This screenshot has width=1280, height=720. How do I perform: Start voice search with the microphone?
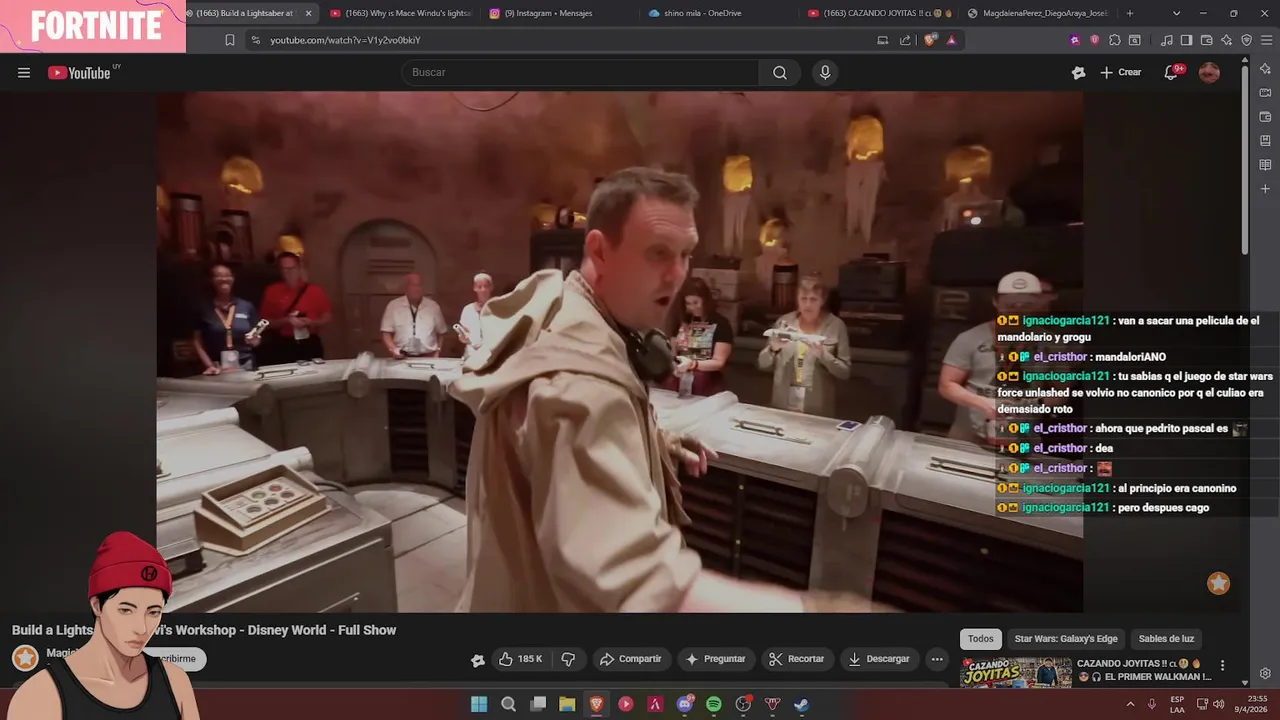(825, 72)
